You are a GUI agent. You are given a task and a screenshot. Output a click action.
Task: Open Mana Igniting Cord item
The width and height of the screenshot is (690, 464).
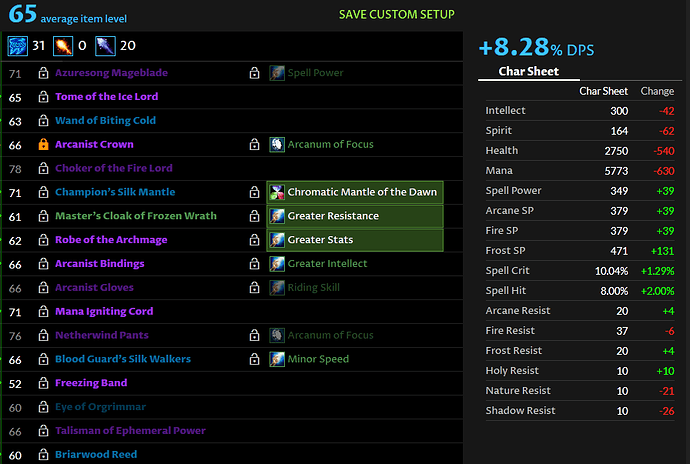(104, 311)
